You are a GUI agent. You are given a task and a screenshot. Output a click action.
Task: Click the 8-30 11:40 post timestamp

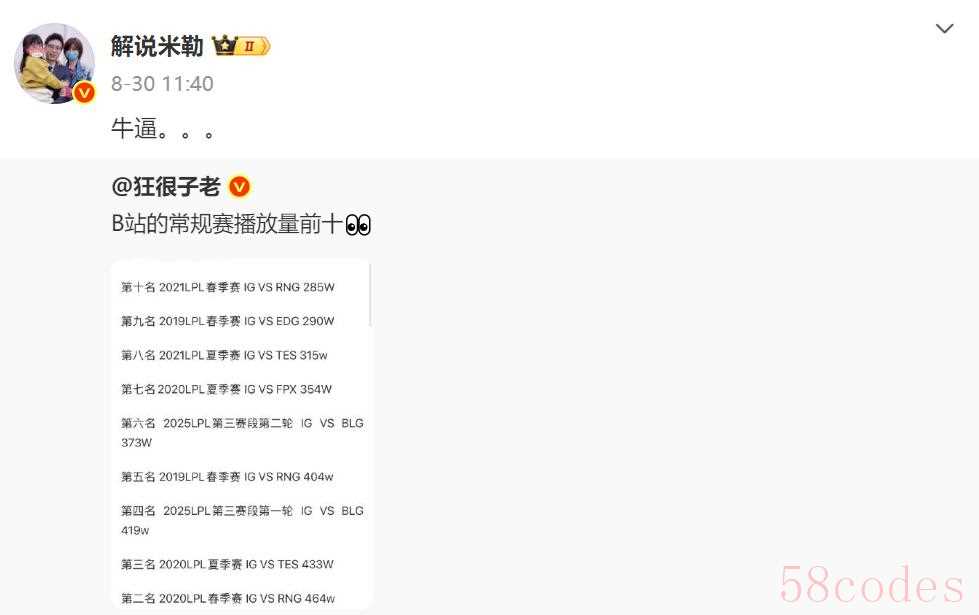(x=162, y=84)
